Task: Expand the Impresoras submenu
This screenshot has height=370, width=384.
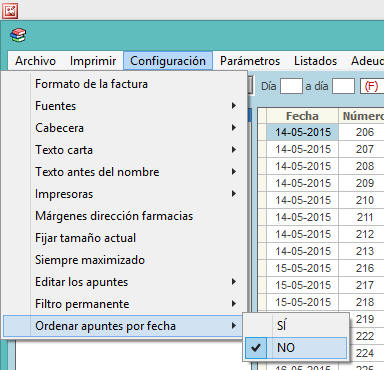Action: pos(125,194)
